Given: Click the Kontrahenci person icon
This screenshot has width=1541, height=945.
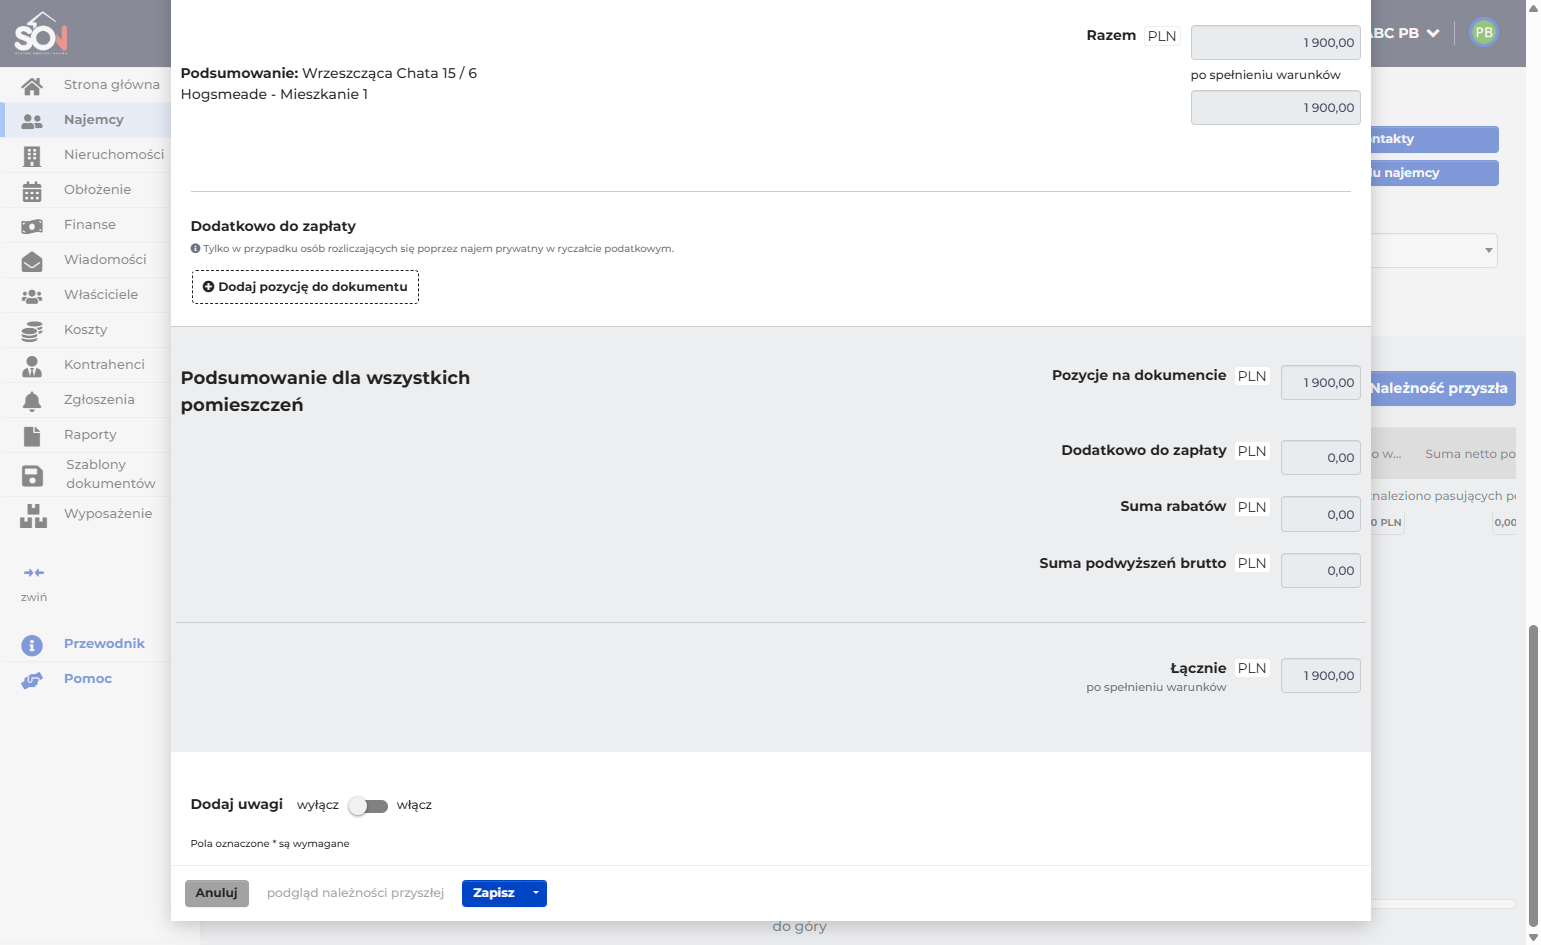Looking at the screenshot, I should [x=32, y=366].
